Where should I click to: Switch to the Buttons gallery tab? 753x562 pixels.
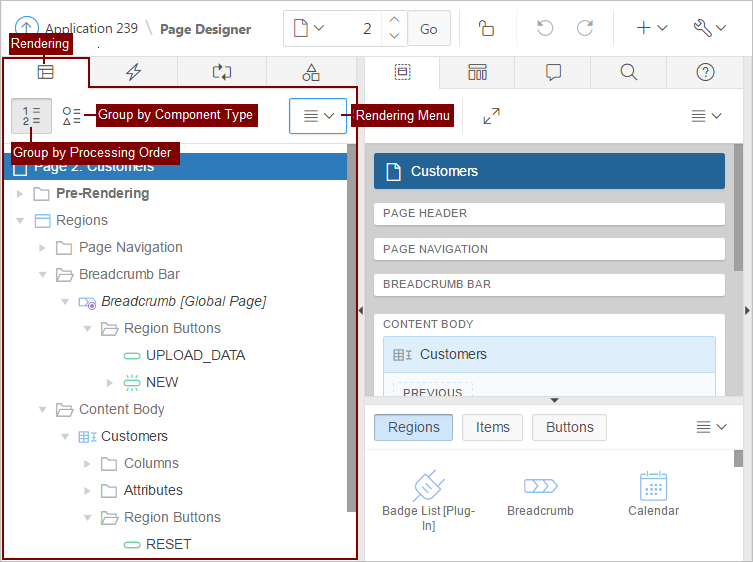(569, 427)
